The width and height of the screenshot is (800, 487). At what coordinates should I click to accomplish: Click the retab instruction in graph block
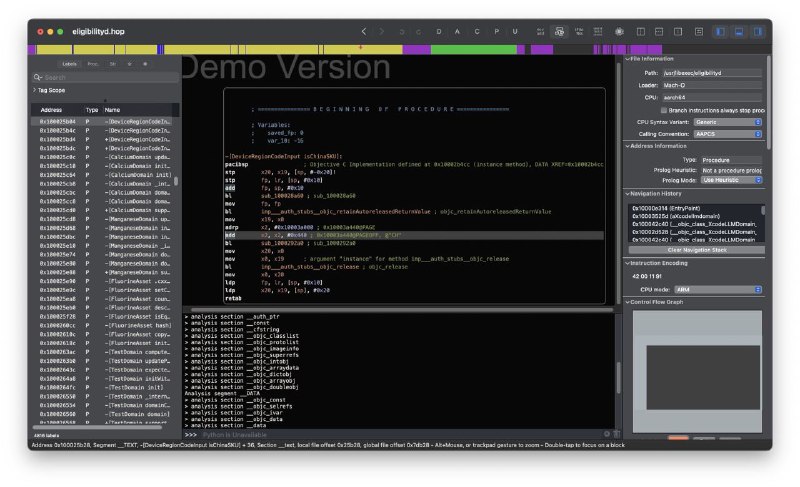(x=233, y=298)
